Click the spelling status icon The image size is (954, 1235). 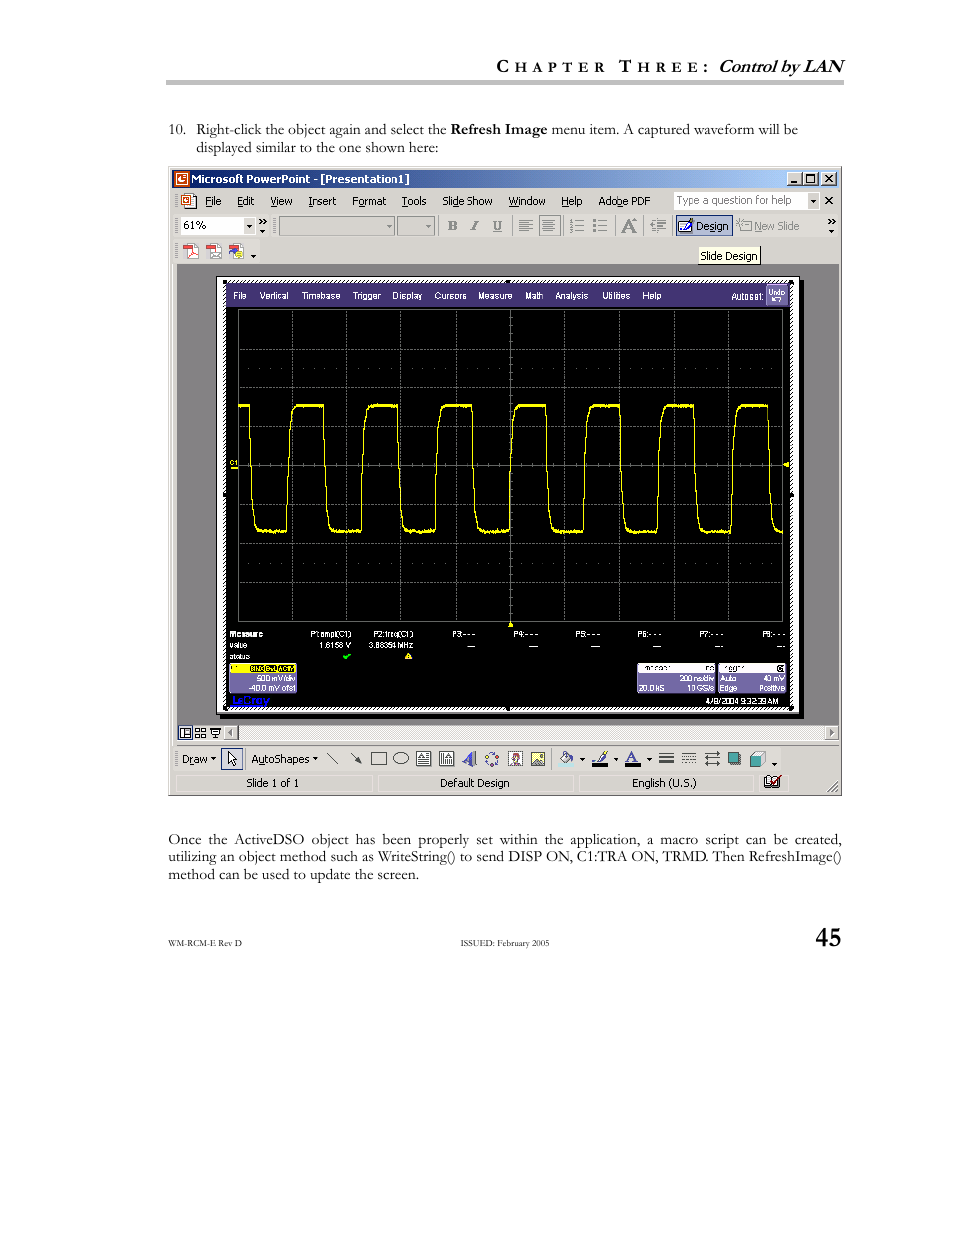[772, 783]
